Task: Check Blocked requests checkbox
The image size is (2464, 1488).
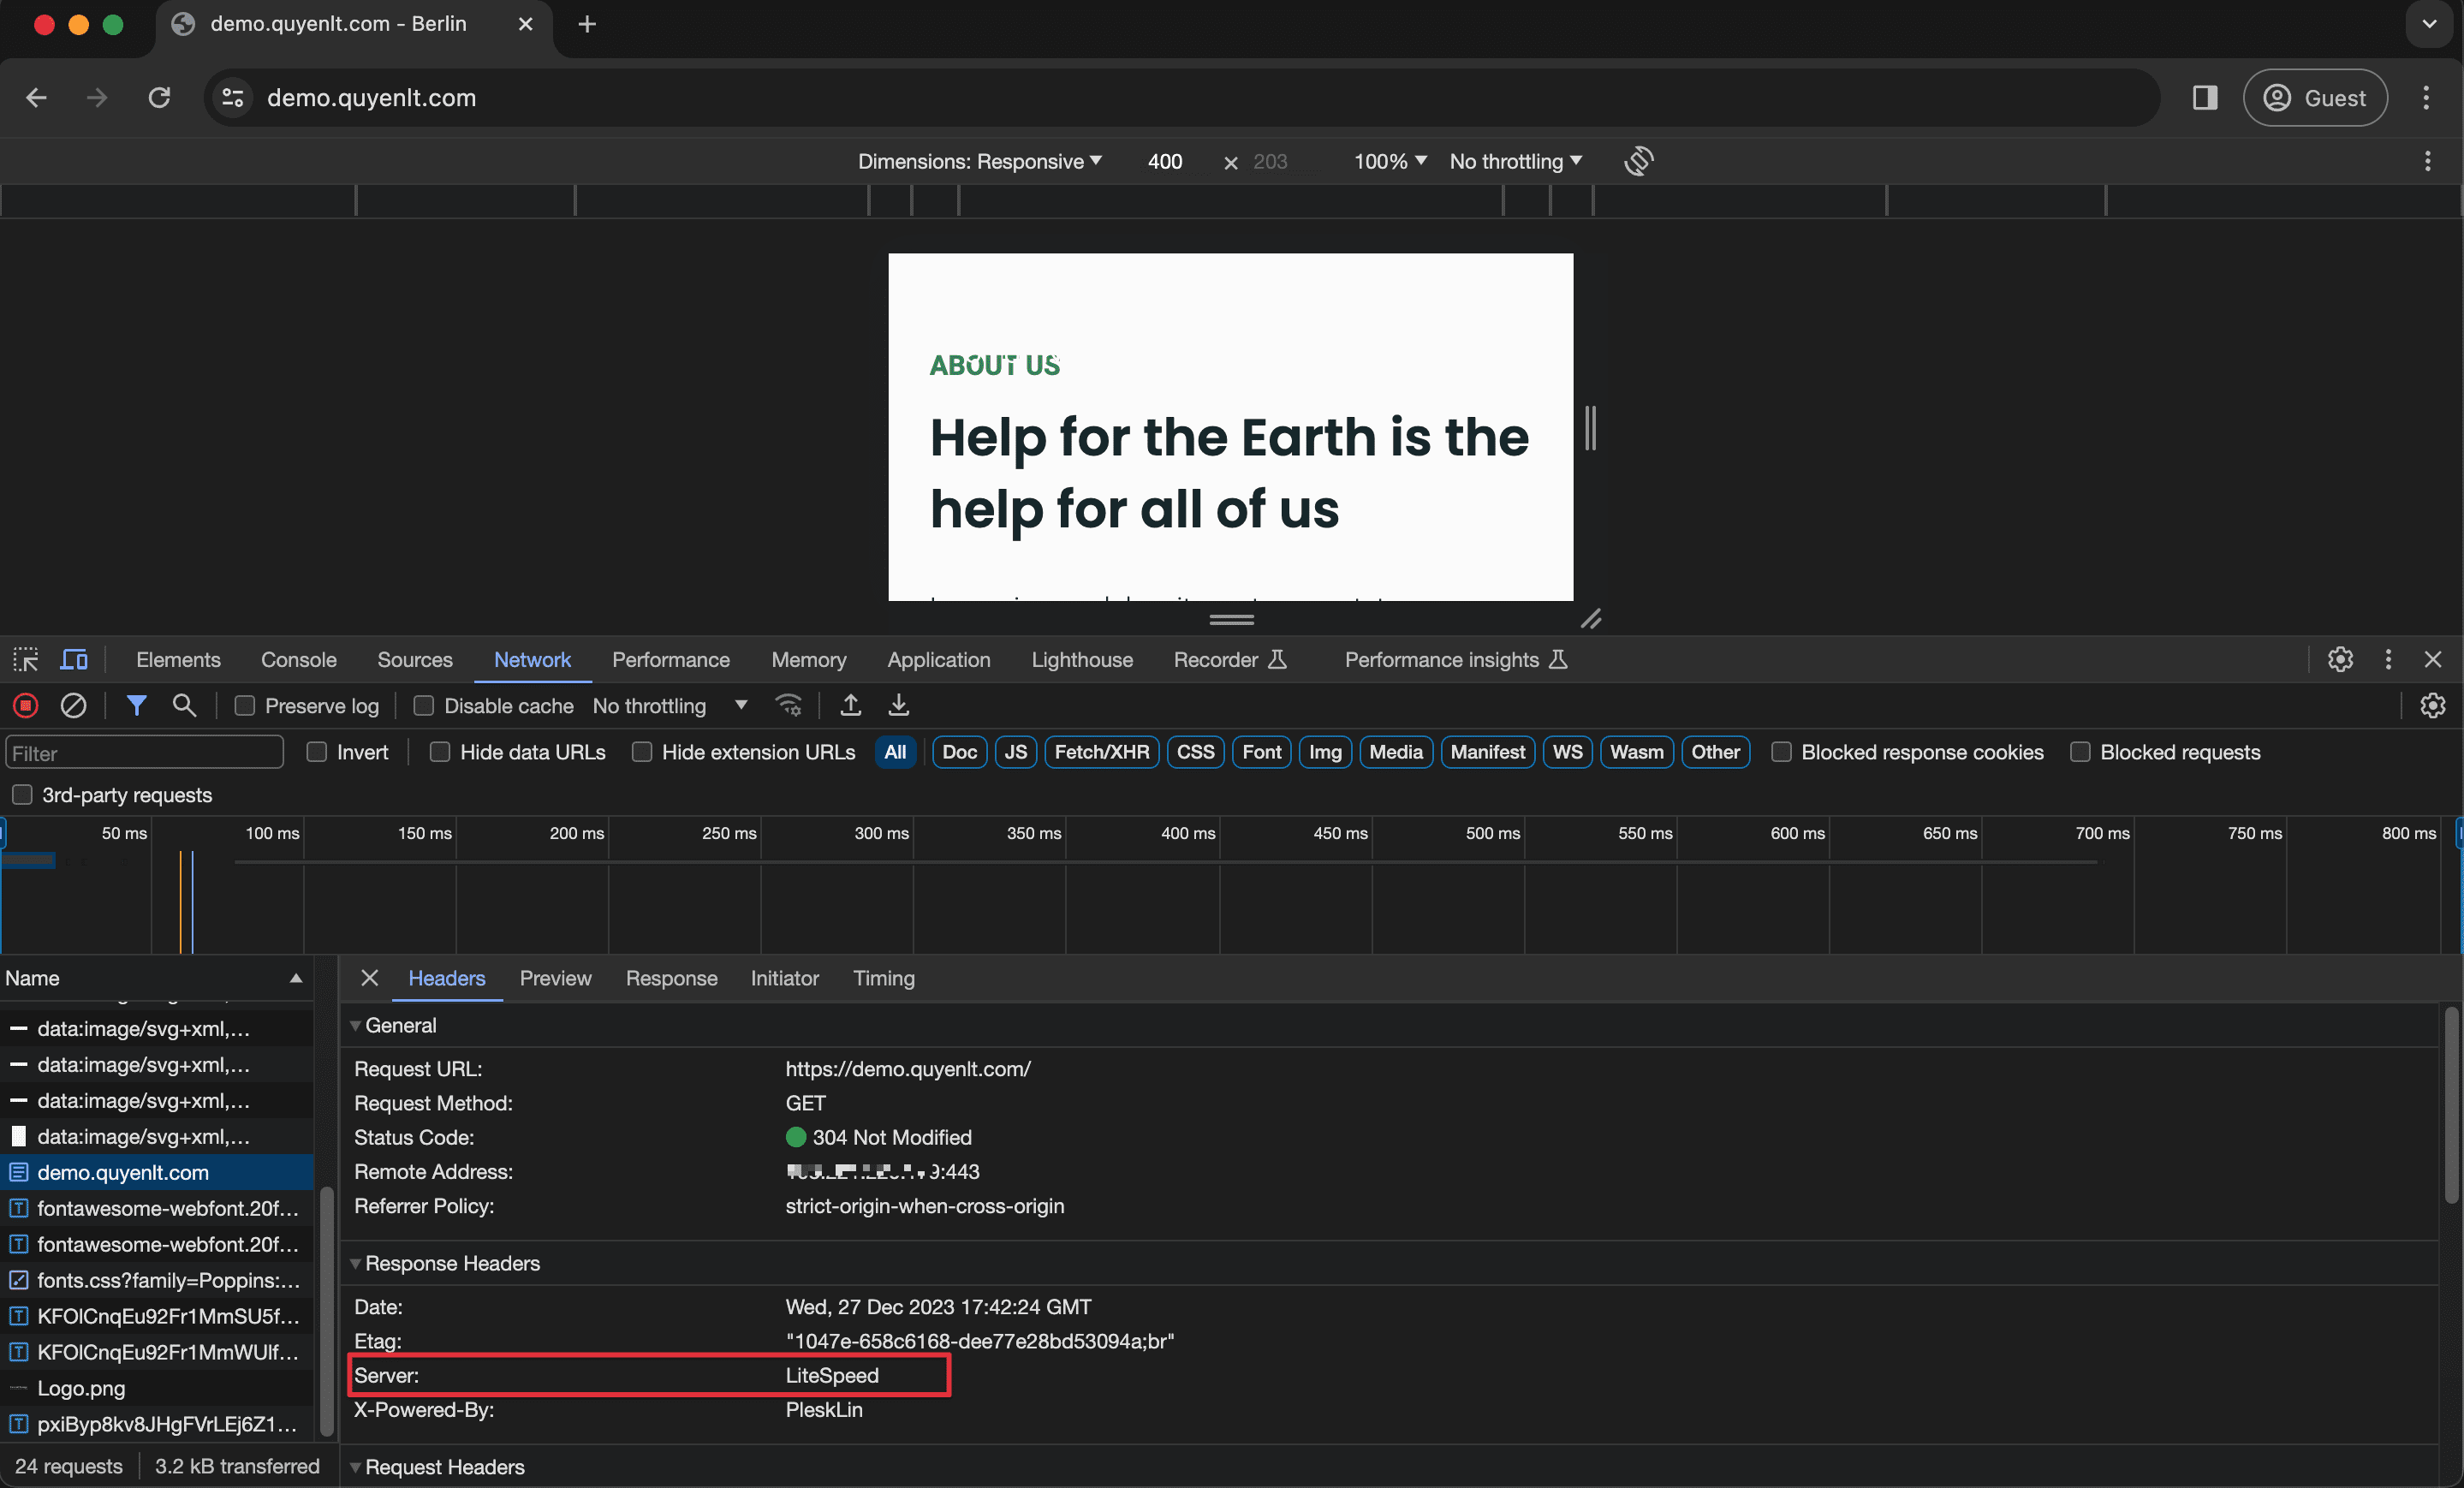Action: [x=2080, y=752]
